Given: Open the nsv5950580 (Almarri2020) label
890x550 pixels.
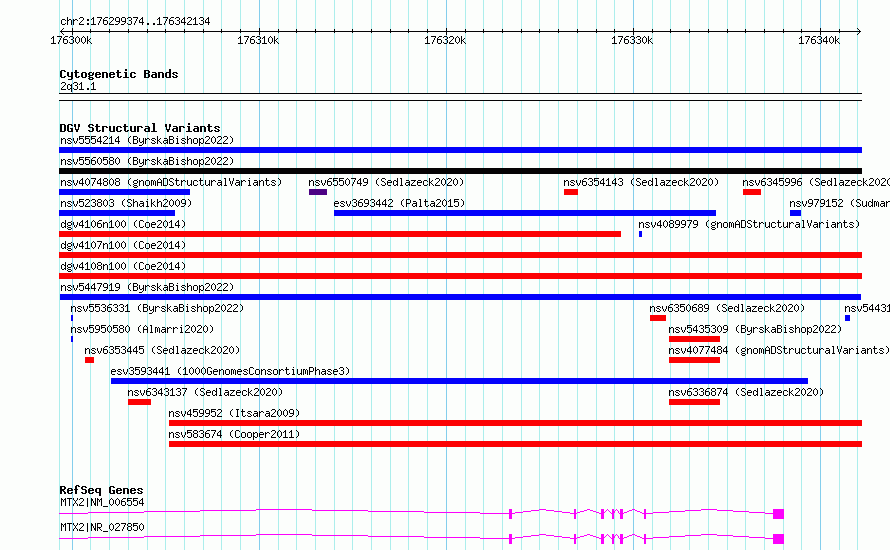Looking at the screenshot, I should (x=142, y=329).
